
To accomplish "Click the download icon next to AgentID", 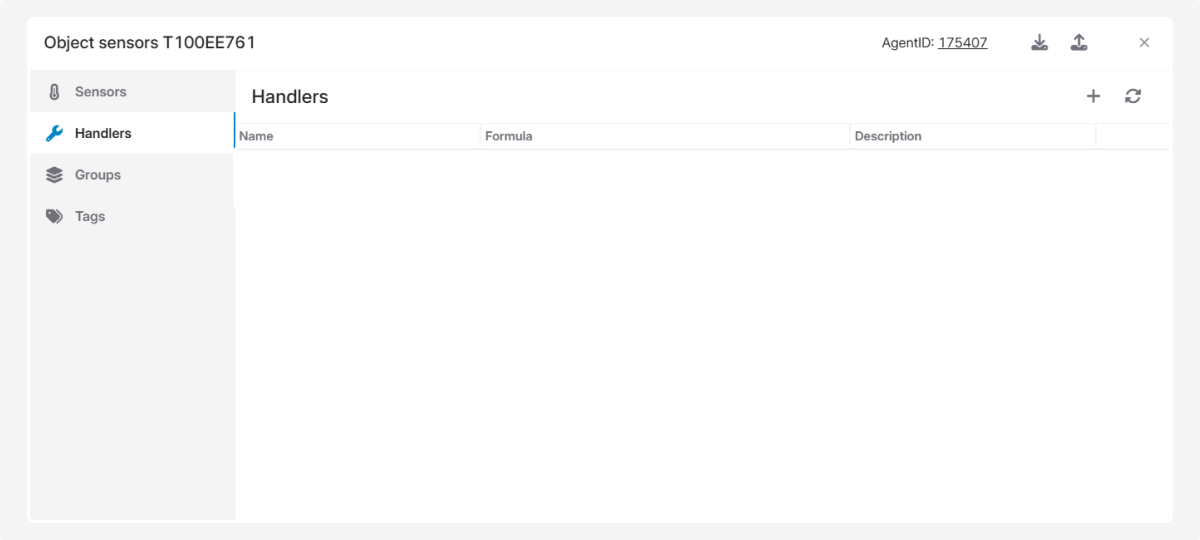I will point(1040,42).
